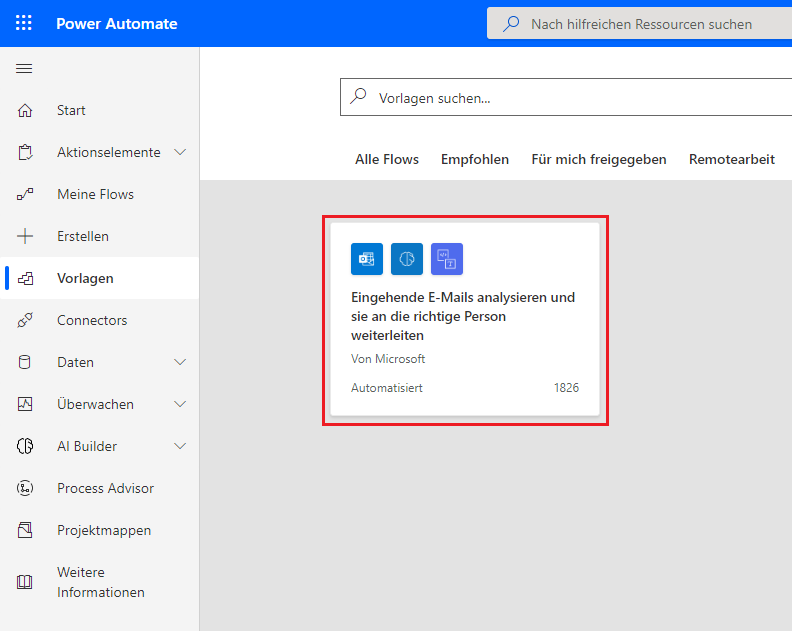
Task: Click the AI Builder label in the sidebar
Action: (87, 446)
